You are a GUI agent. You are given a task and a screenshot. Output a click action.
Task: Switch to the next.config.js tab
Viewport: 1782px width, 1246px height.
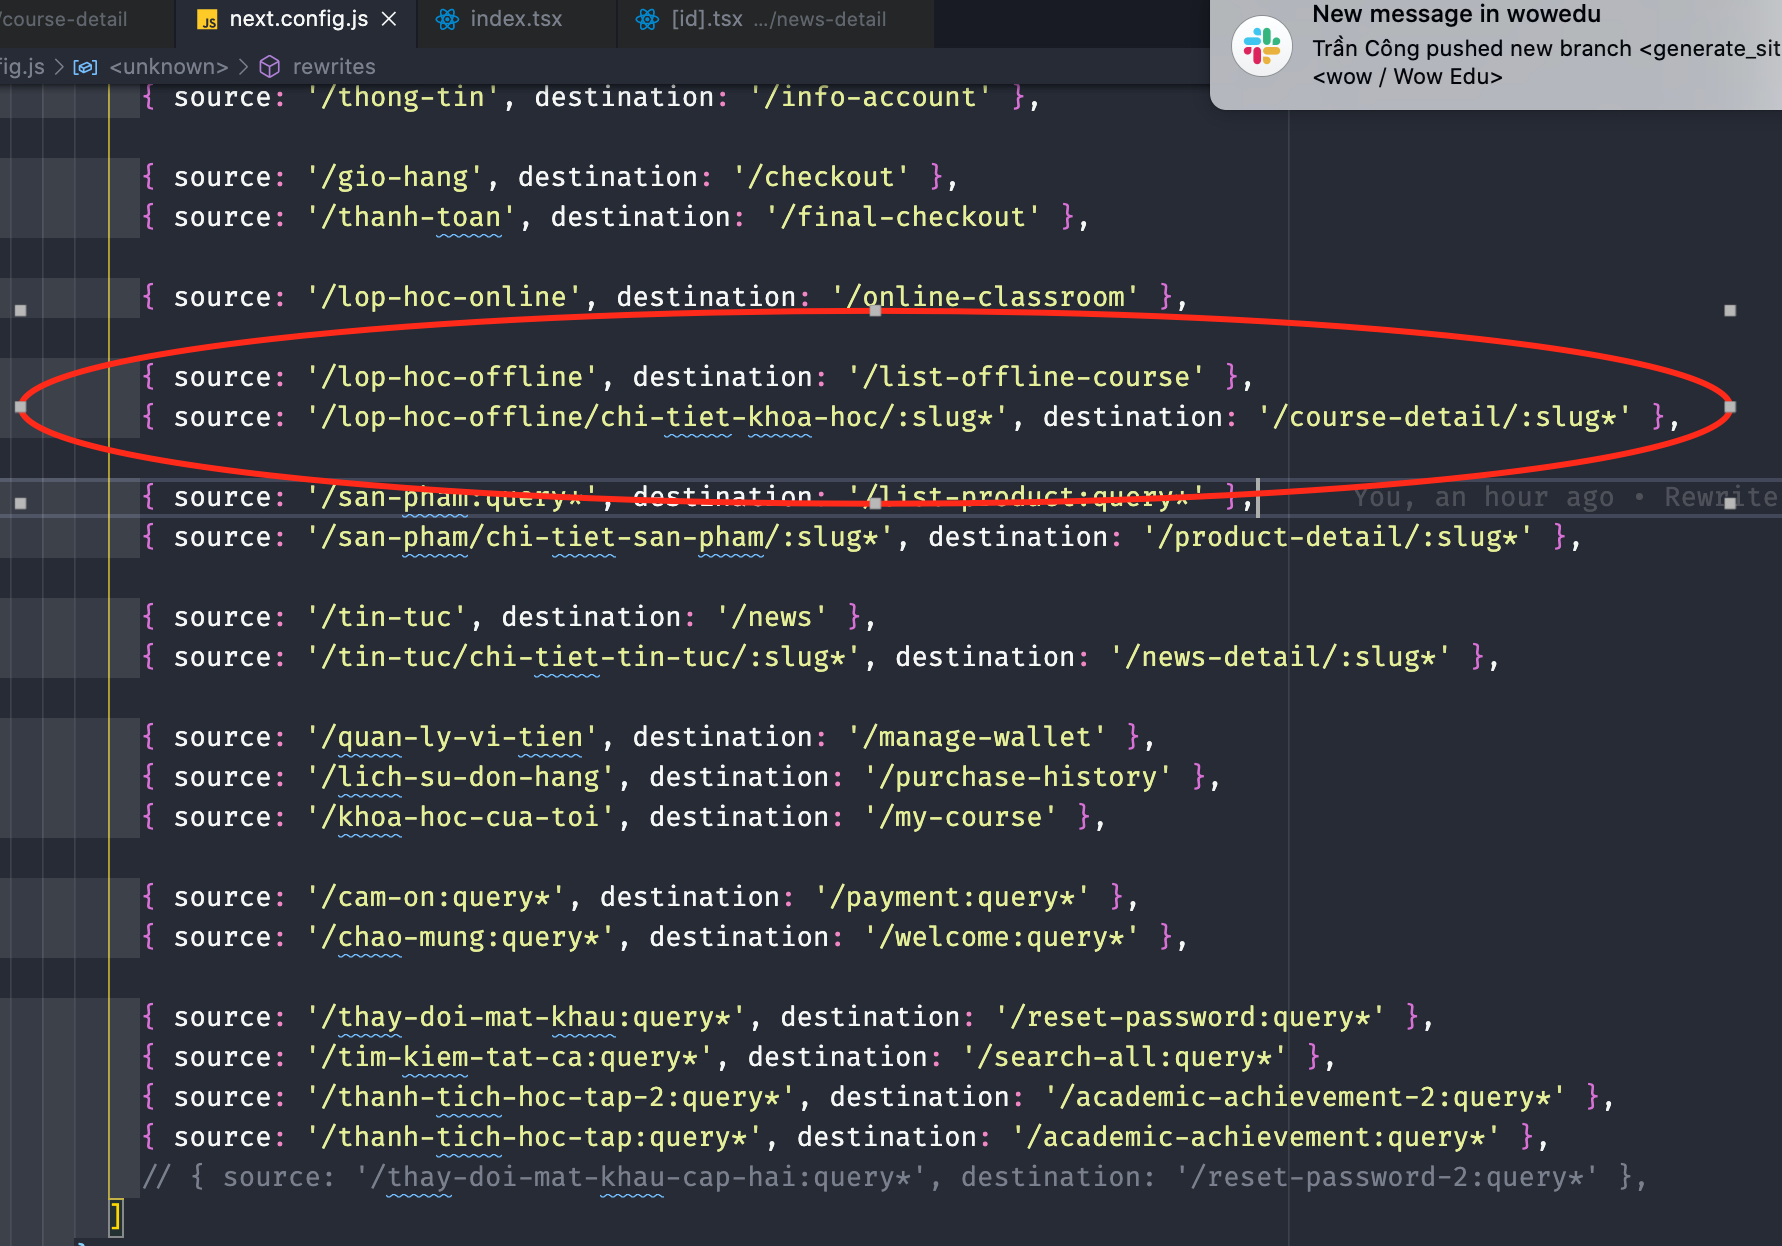297,19
